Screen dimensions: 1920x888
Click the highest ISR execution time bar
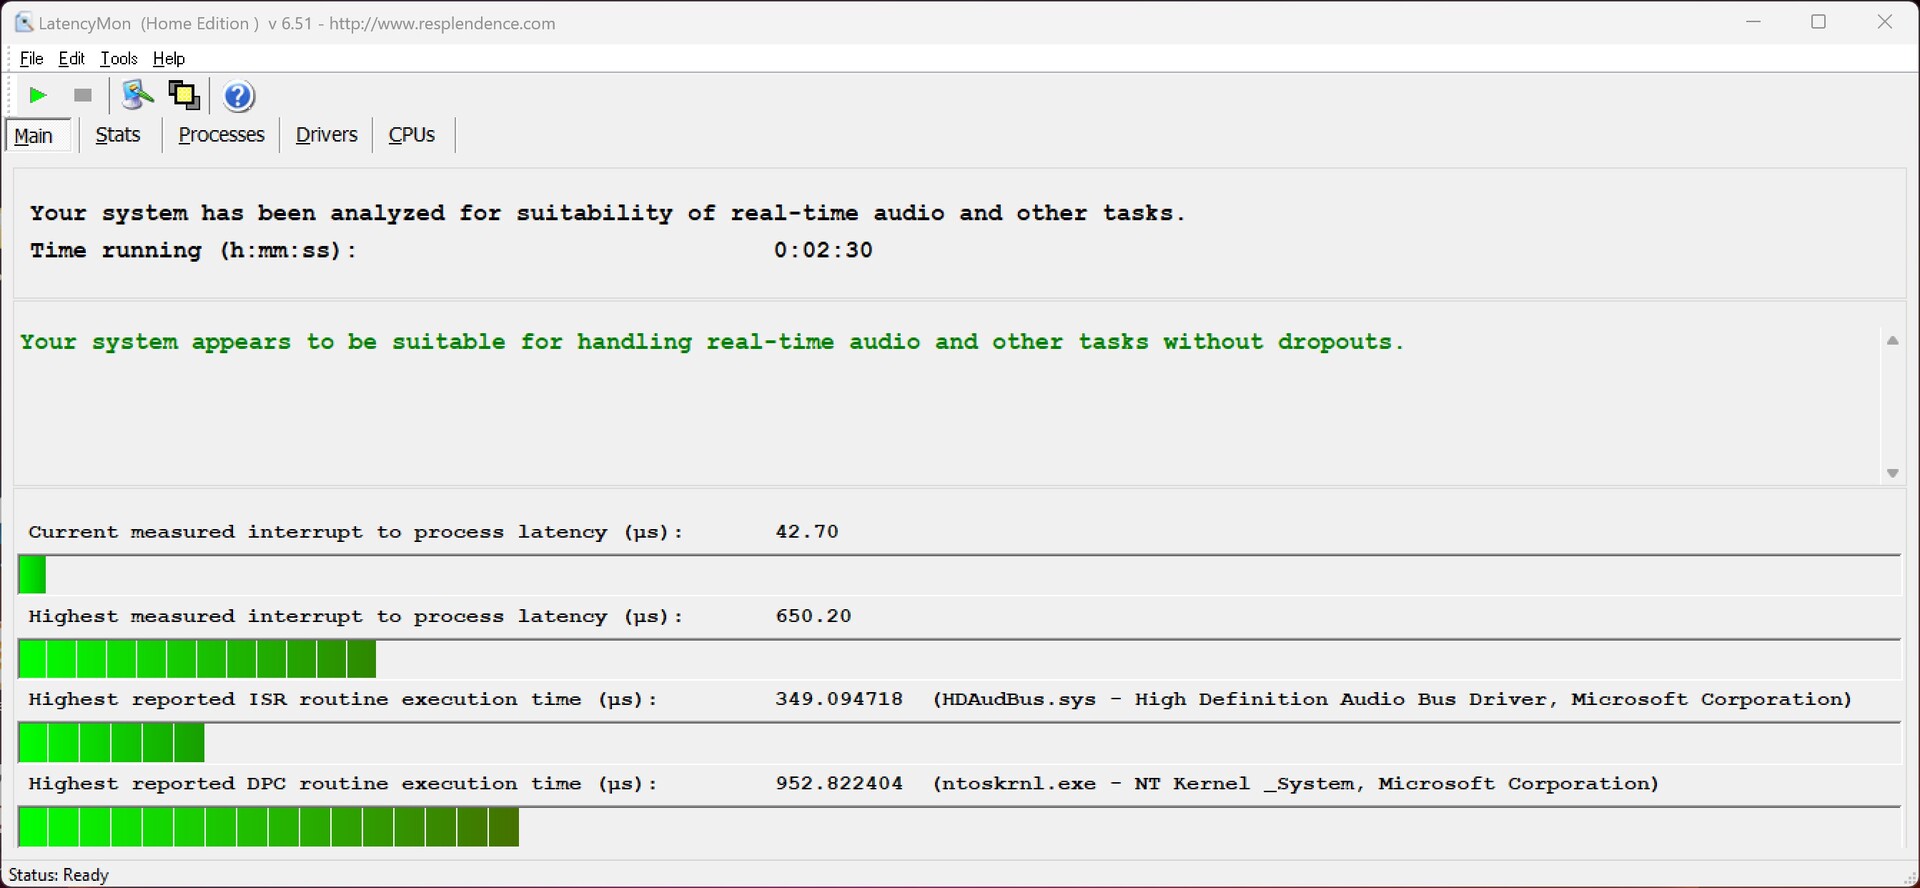(x=112, y=743)
